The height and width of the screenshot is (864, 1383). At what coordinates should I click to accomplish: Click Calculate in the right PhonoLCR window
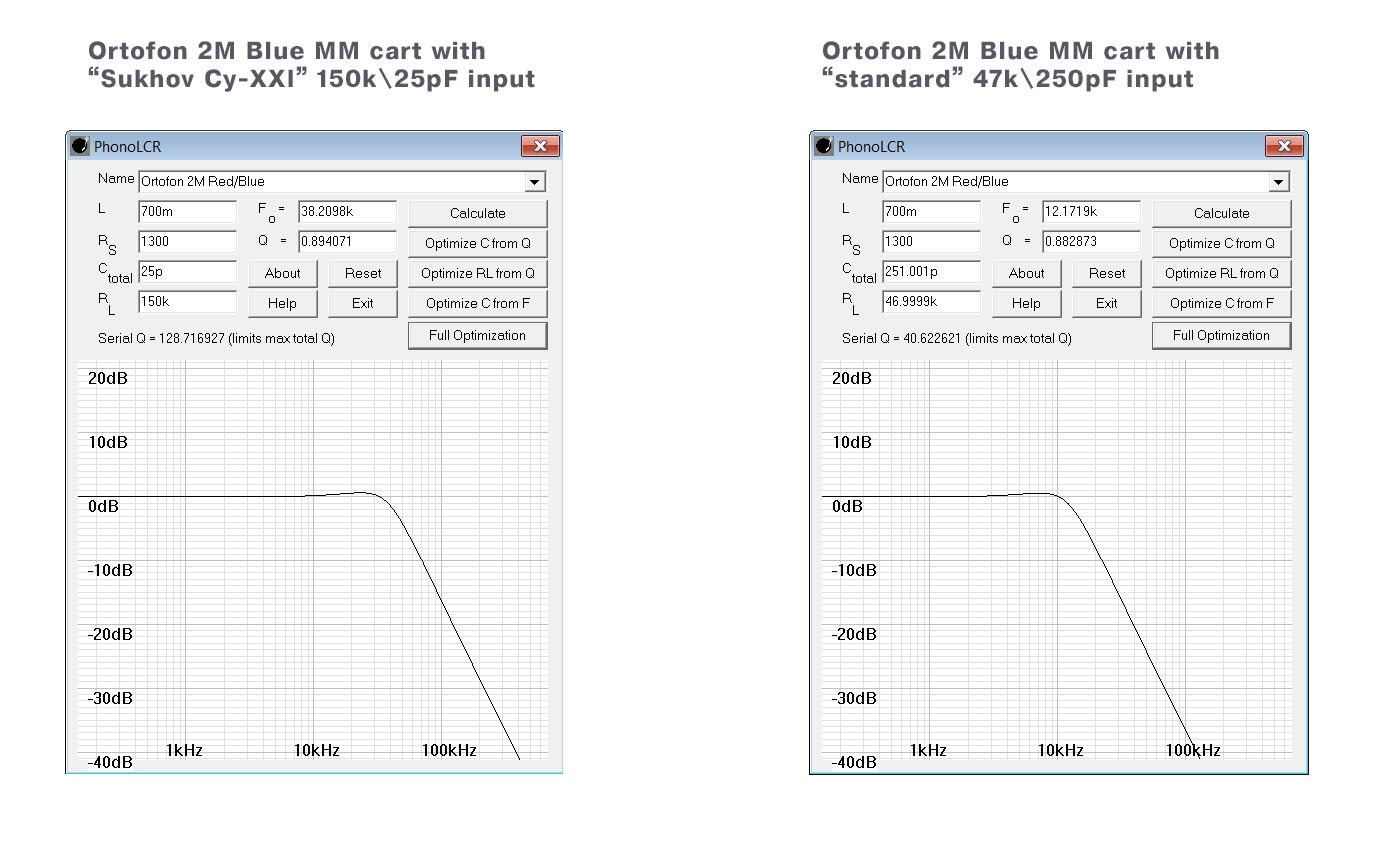coord(1222,213)
